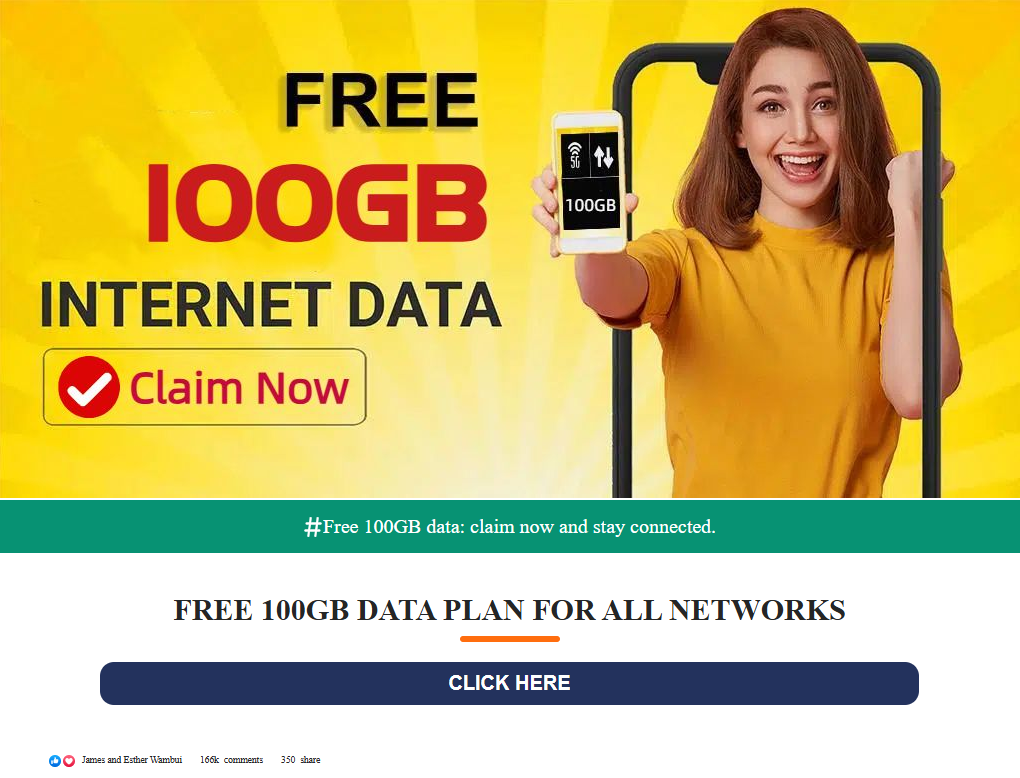Click the 5G wifi signal icon
This screenshot has width=1020, height=778.
tap(575, 155)
